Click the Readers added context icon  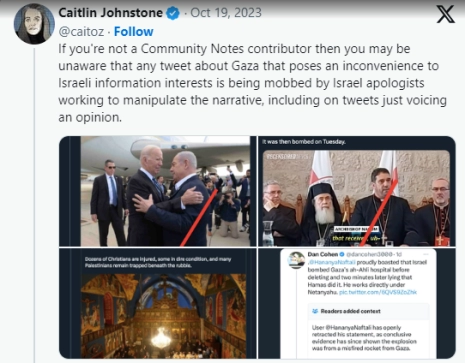click(315, 311)
